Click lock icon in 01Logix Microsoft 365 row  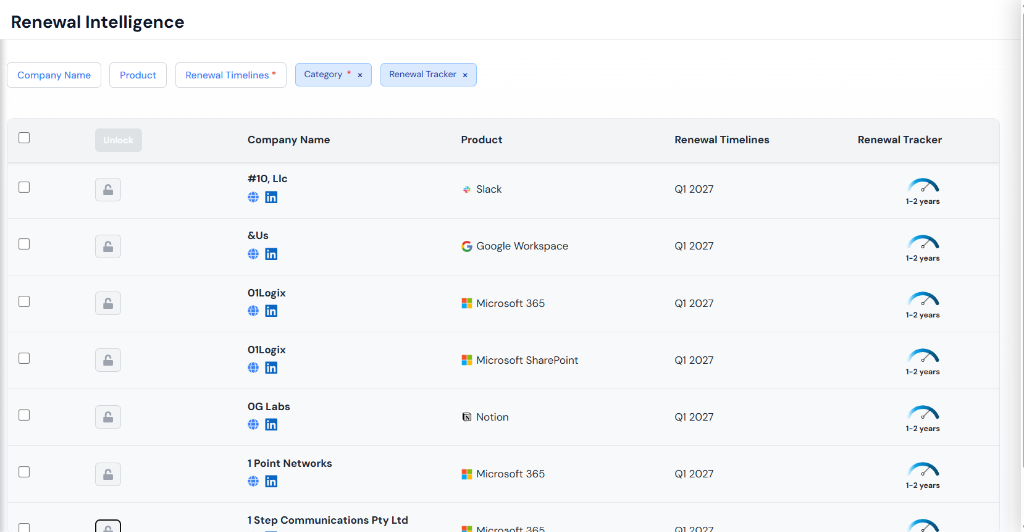tap(108, 303)
